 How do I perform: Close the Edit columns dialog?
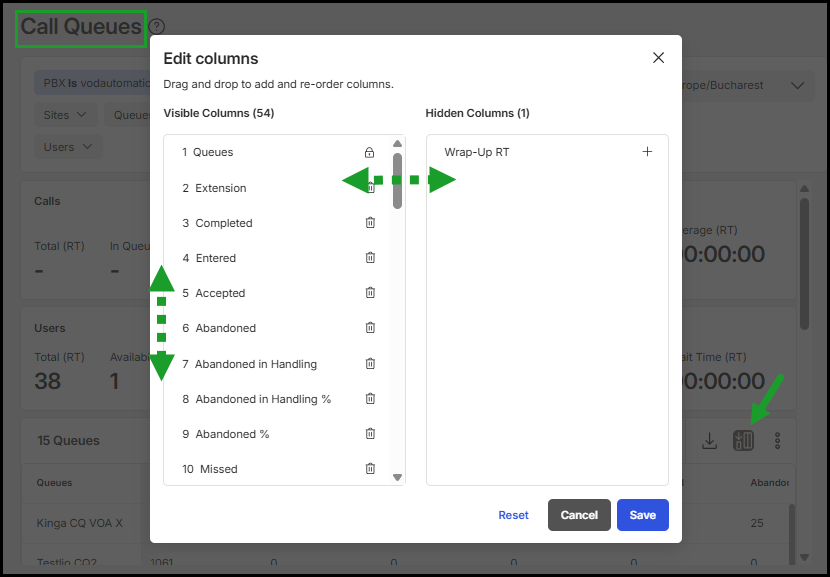pyautogui.click(x=658, y=58)
